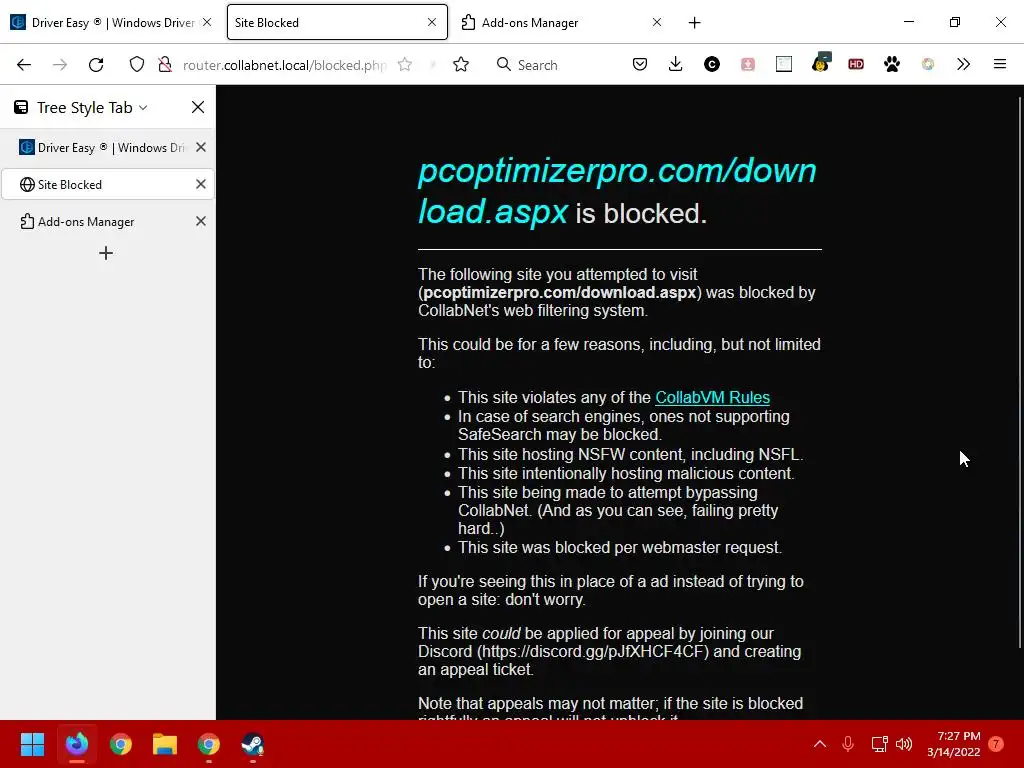
Task: Click the microphone tray icon
Action: [x=848, y=744]
